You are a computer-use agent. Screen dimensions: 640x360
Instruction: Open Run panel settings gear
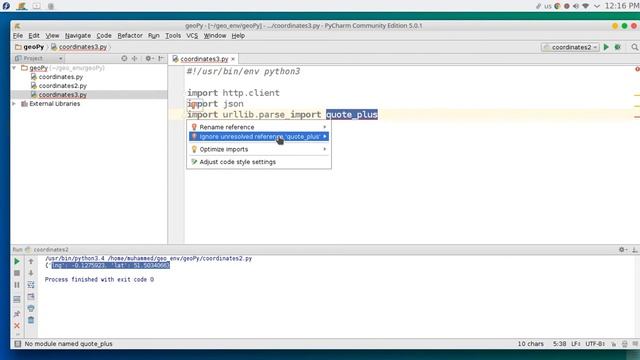622,249
